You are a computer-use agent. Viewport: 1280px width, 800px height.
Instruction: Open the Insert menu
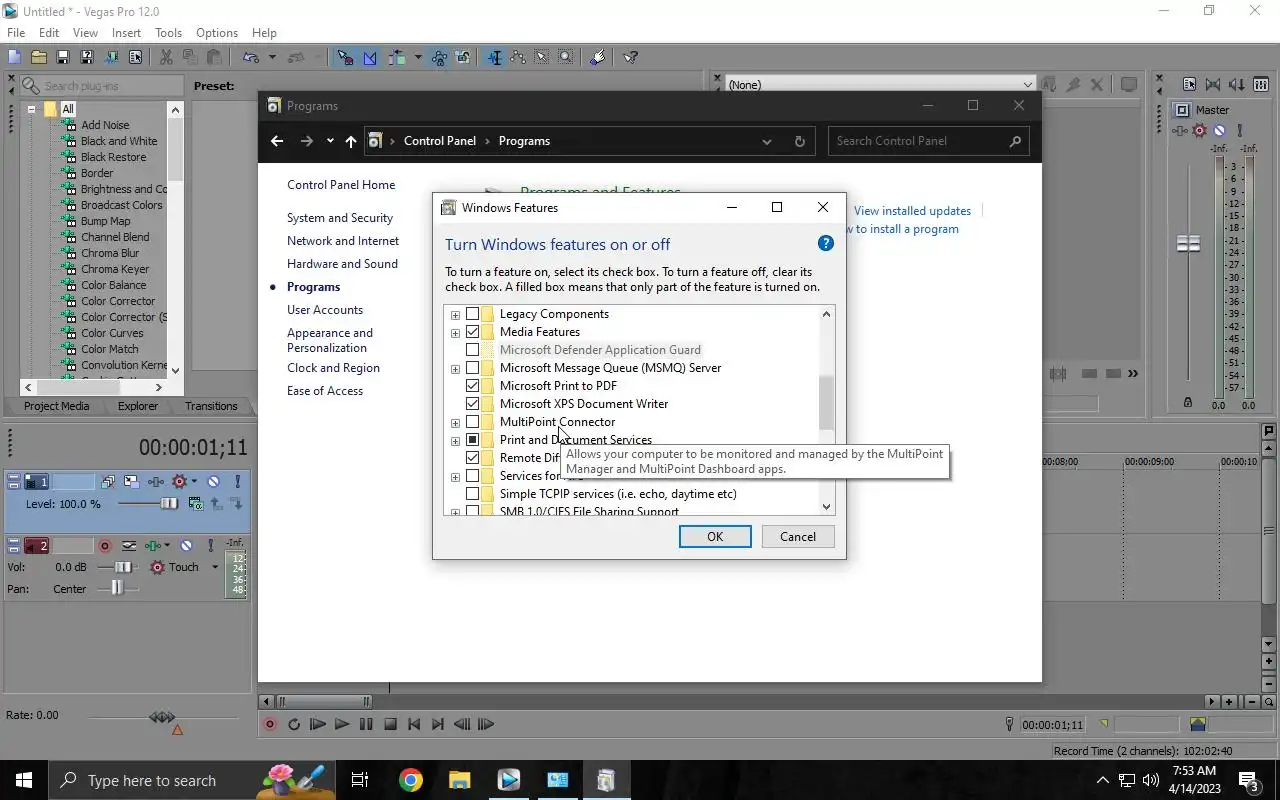point(126,33)
